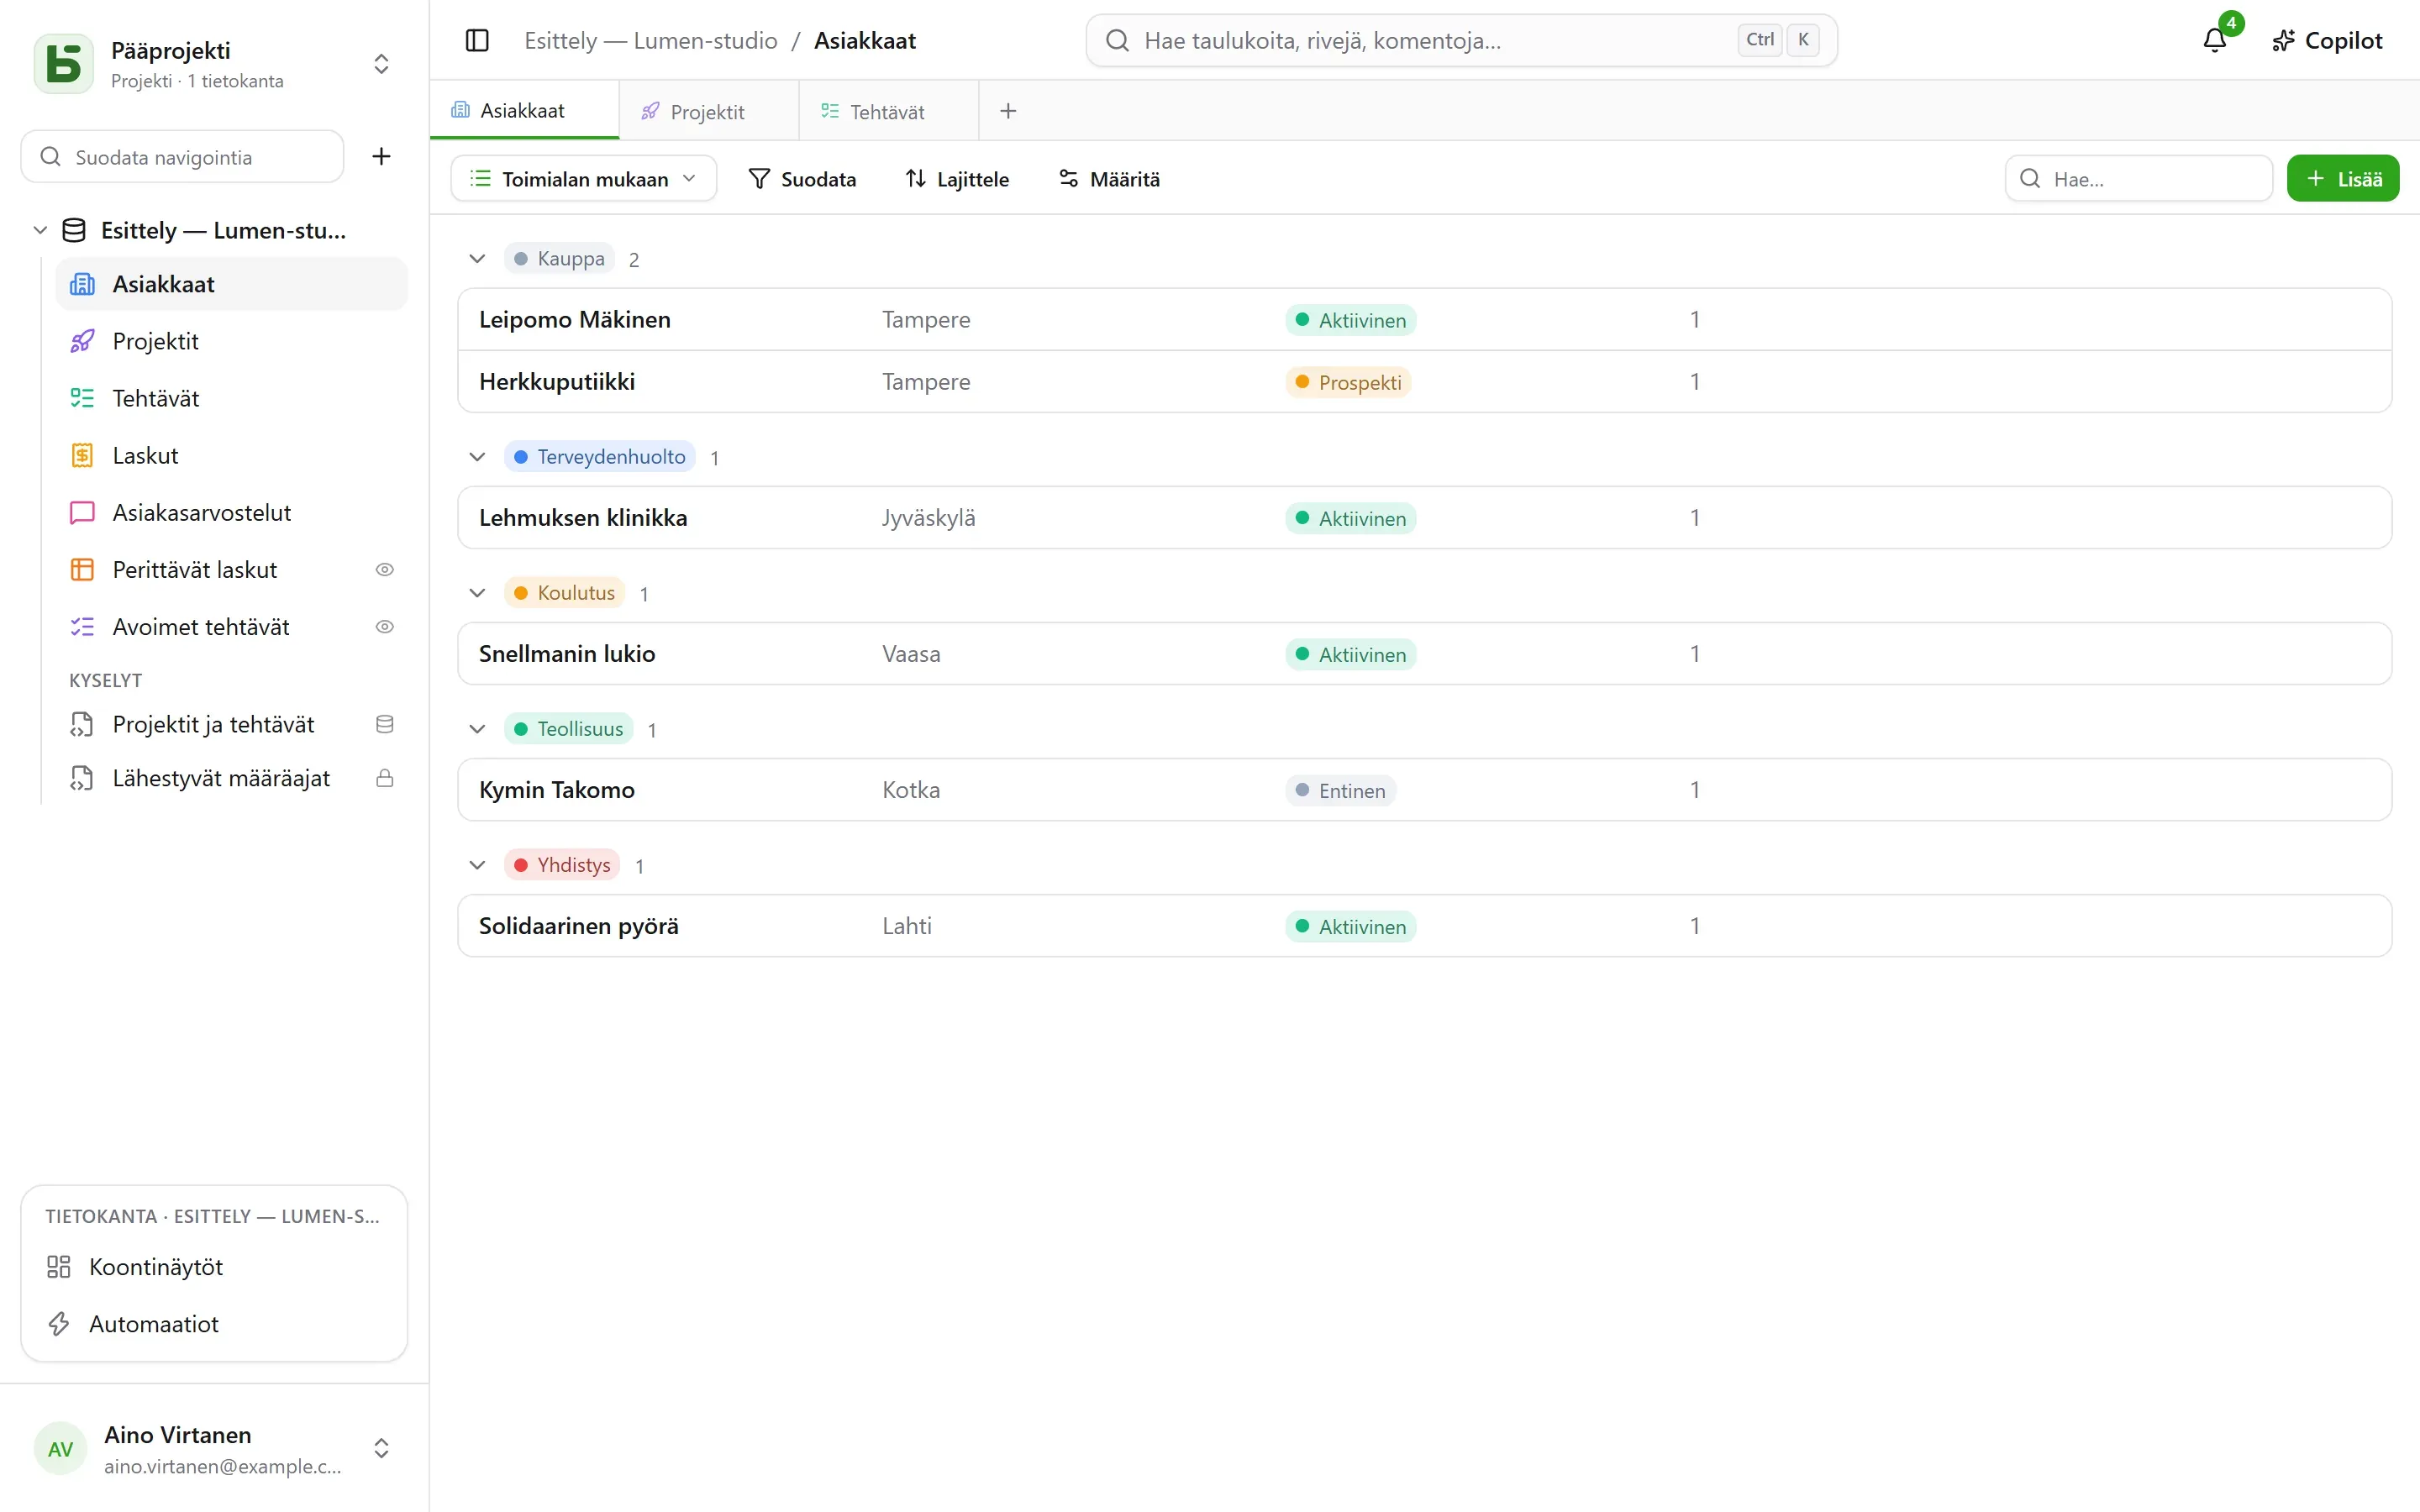Collapse the Teollisuus group
This screenshot has height=1512, width=2420.
pos(477,729)
